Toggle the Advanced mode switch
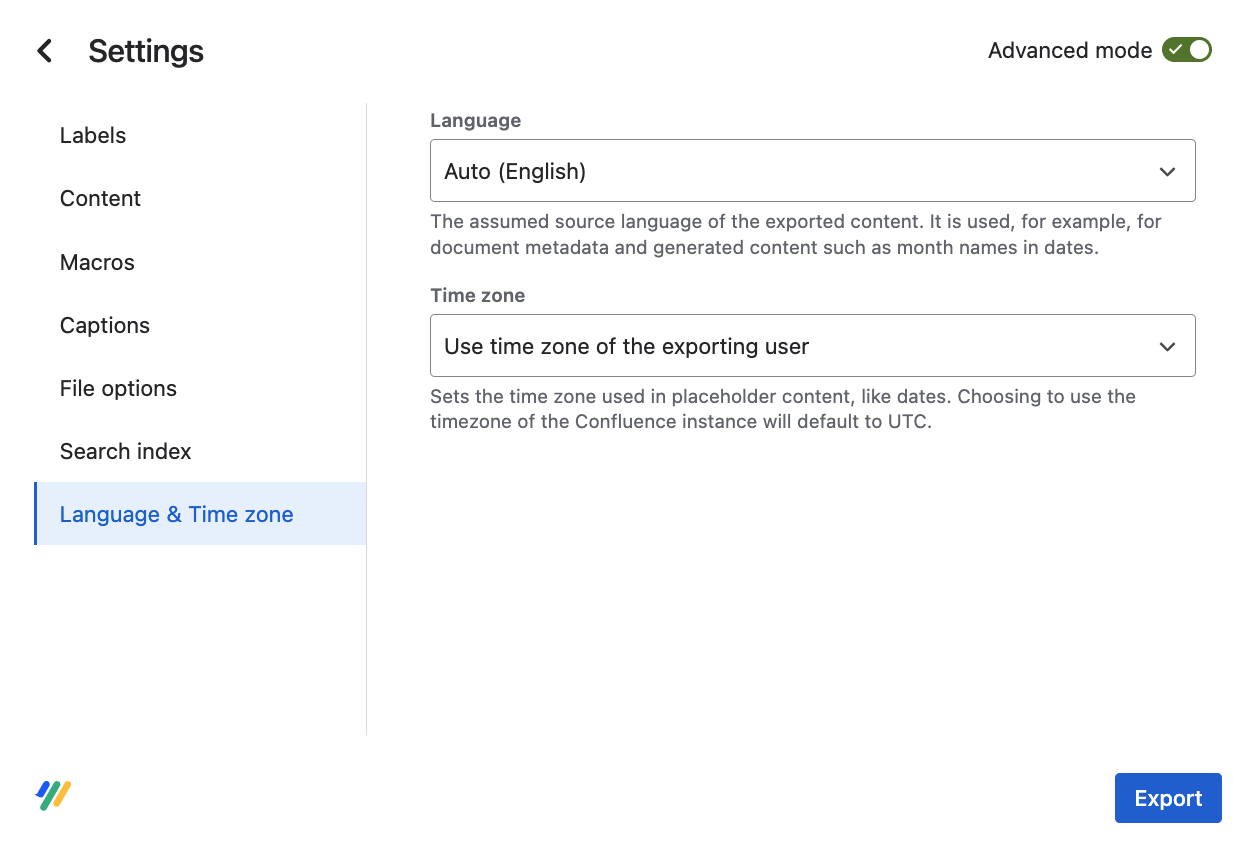The height and width of the screenshot is (856, 1256). 1186,50
